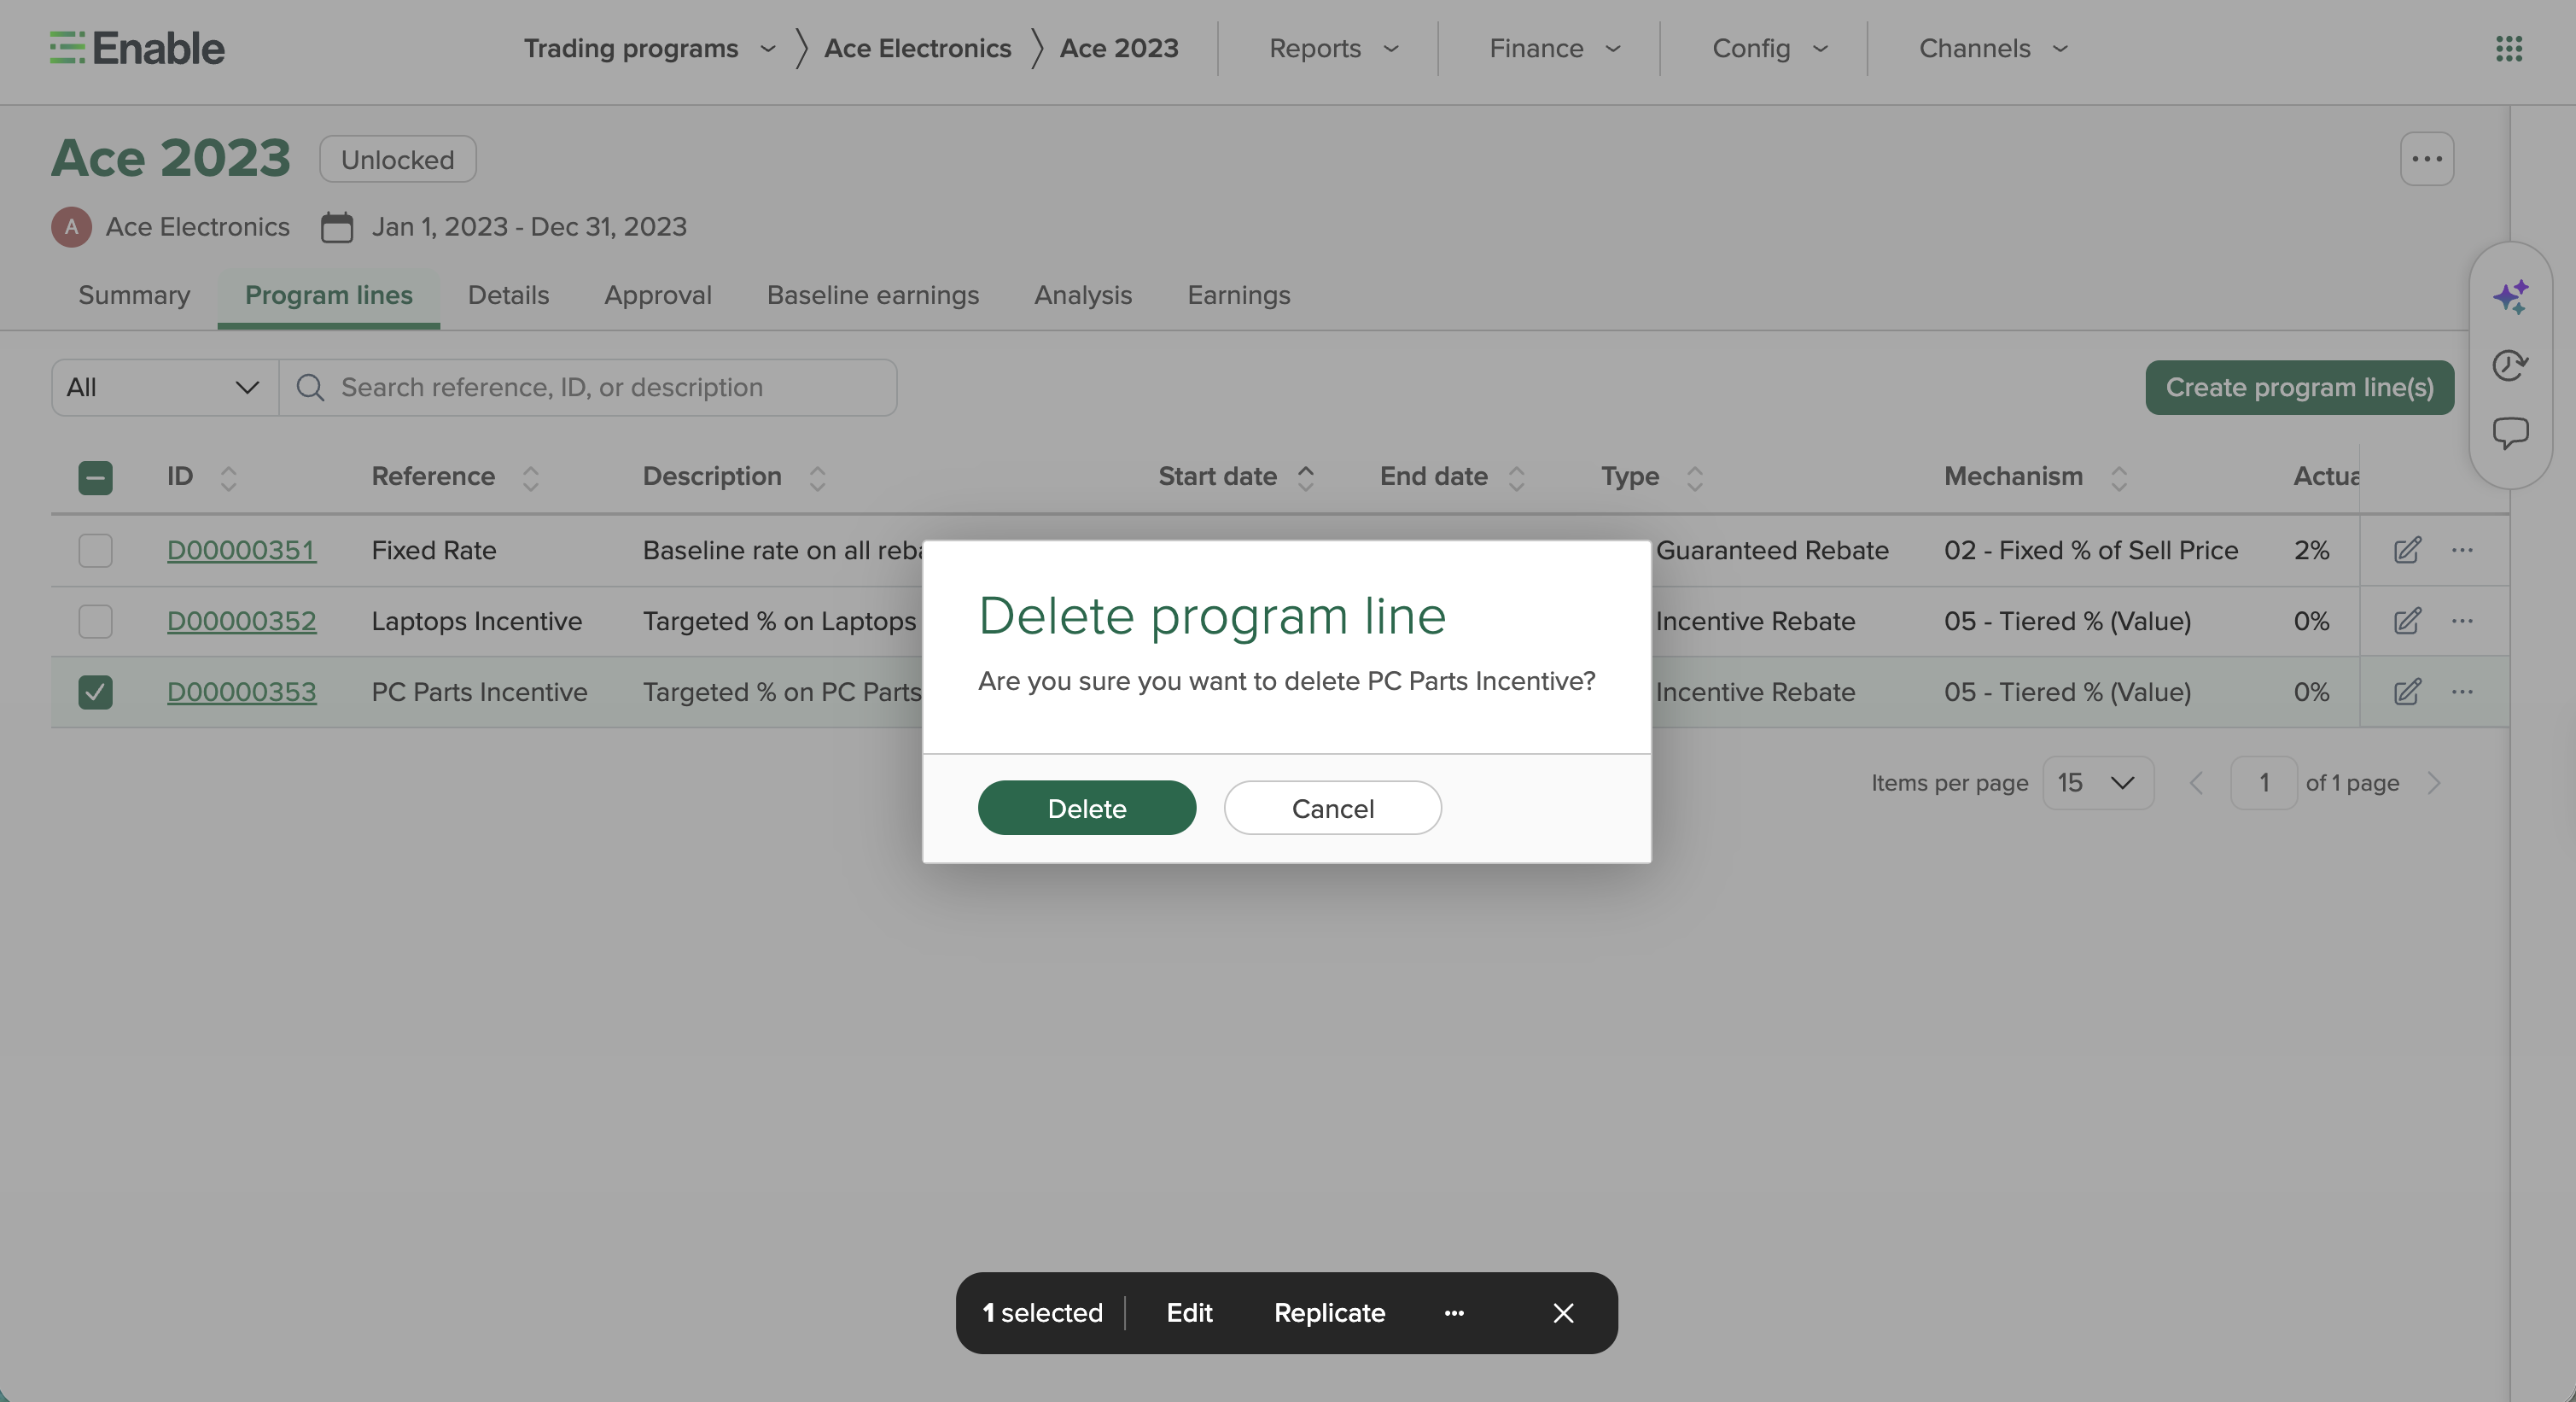Edit the PC Parts Incentive row via pencil icon
This screenshot has height=1402, width=2576.
[x=2407, y=692]
